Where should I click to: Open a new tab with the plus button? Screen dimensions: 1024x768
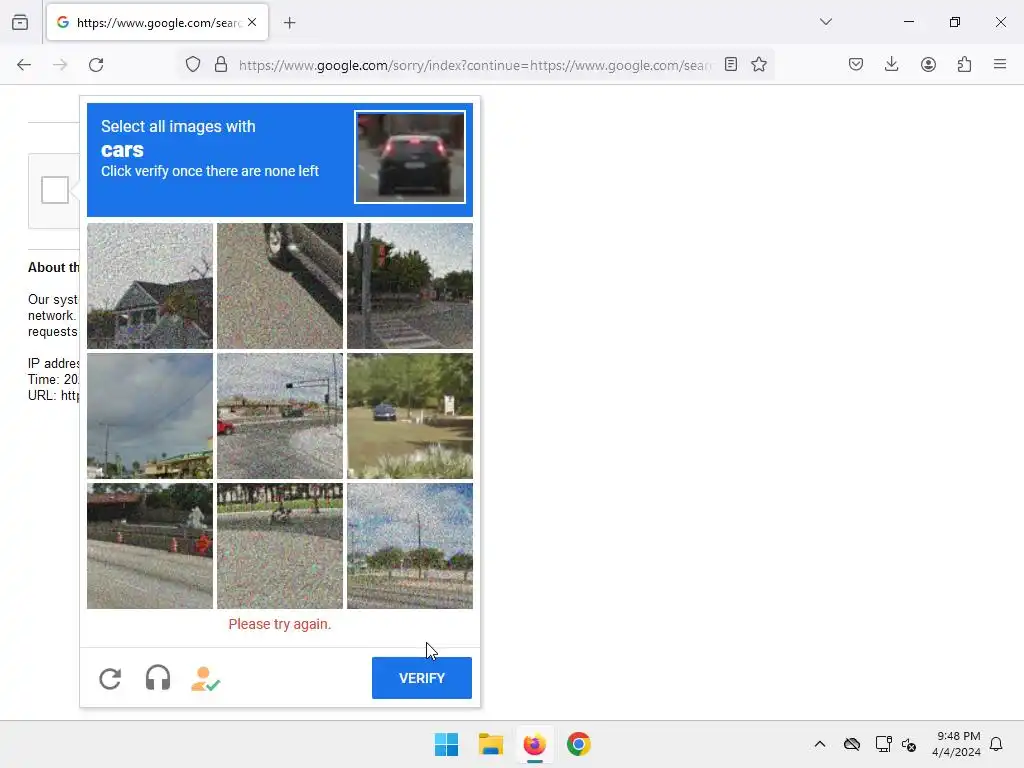290,23
